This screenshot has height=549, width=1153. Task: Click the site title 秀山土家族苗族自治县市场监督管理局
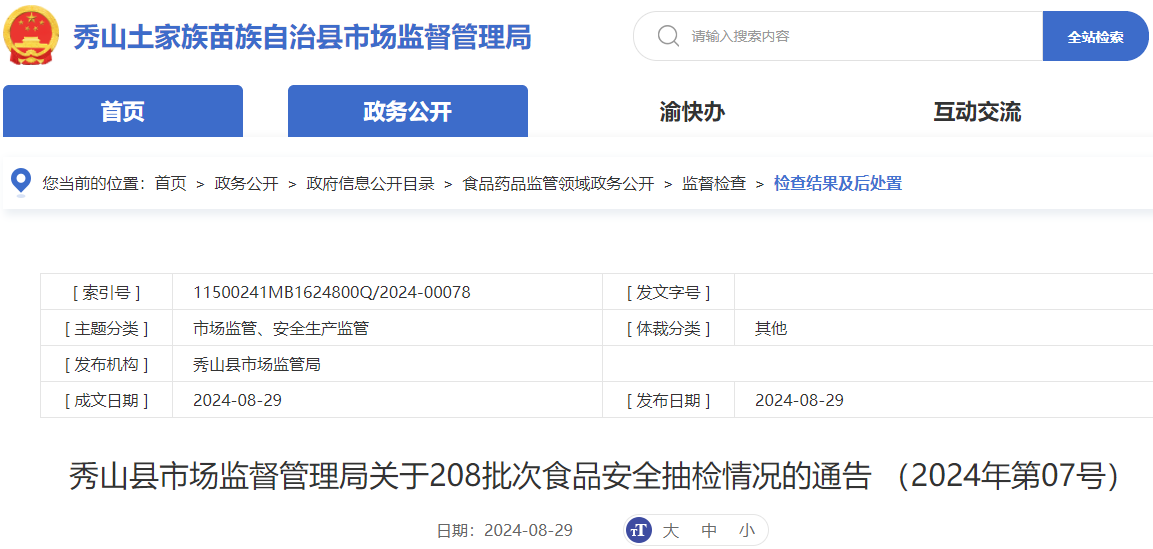click(302, 37)
